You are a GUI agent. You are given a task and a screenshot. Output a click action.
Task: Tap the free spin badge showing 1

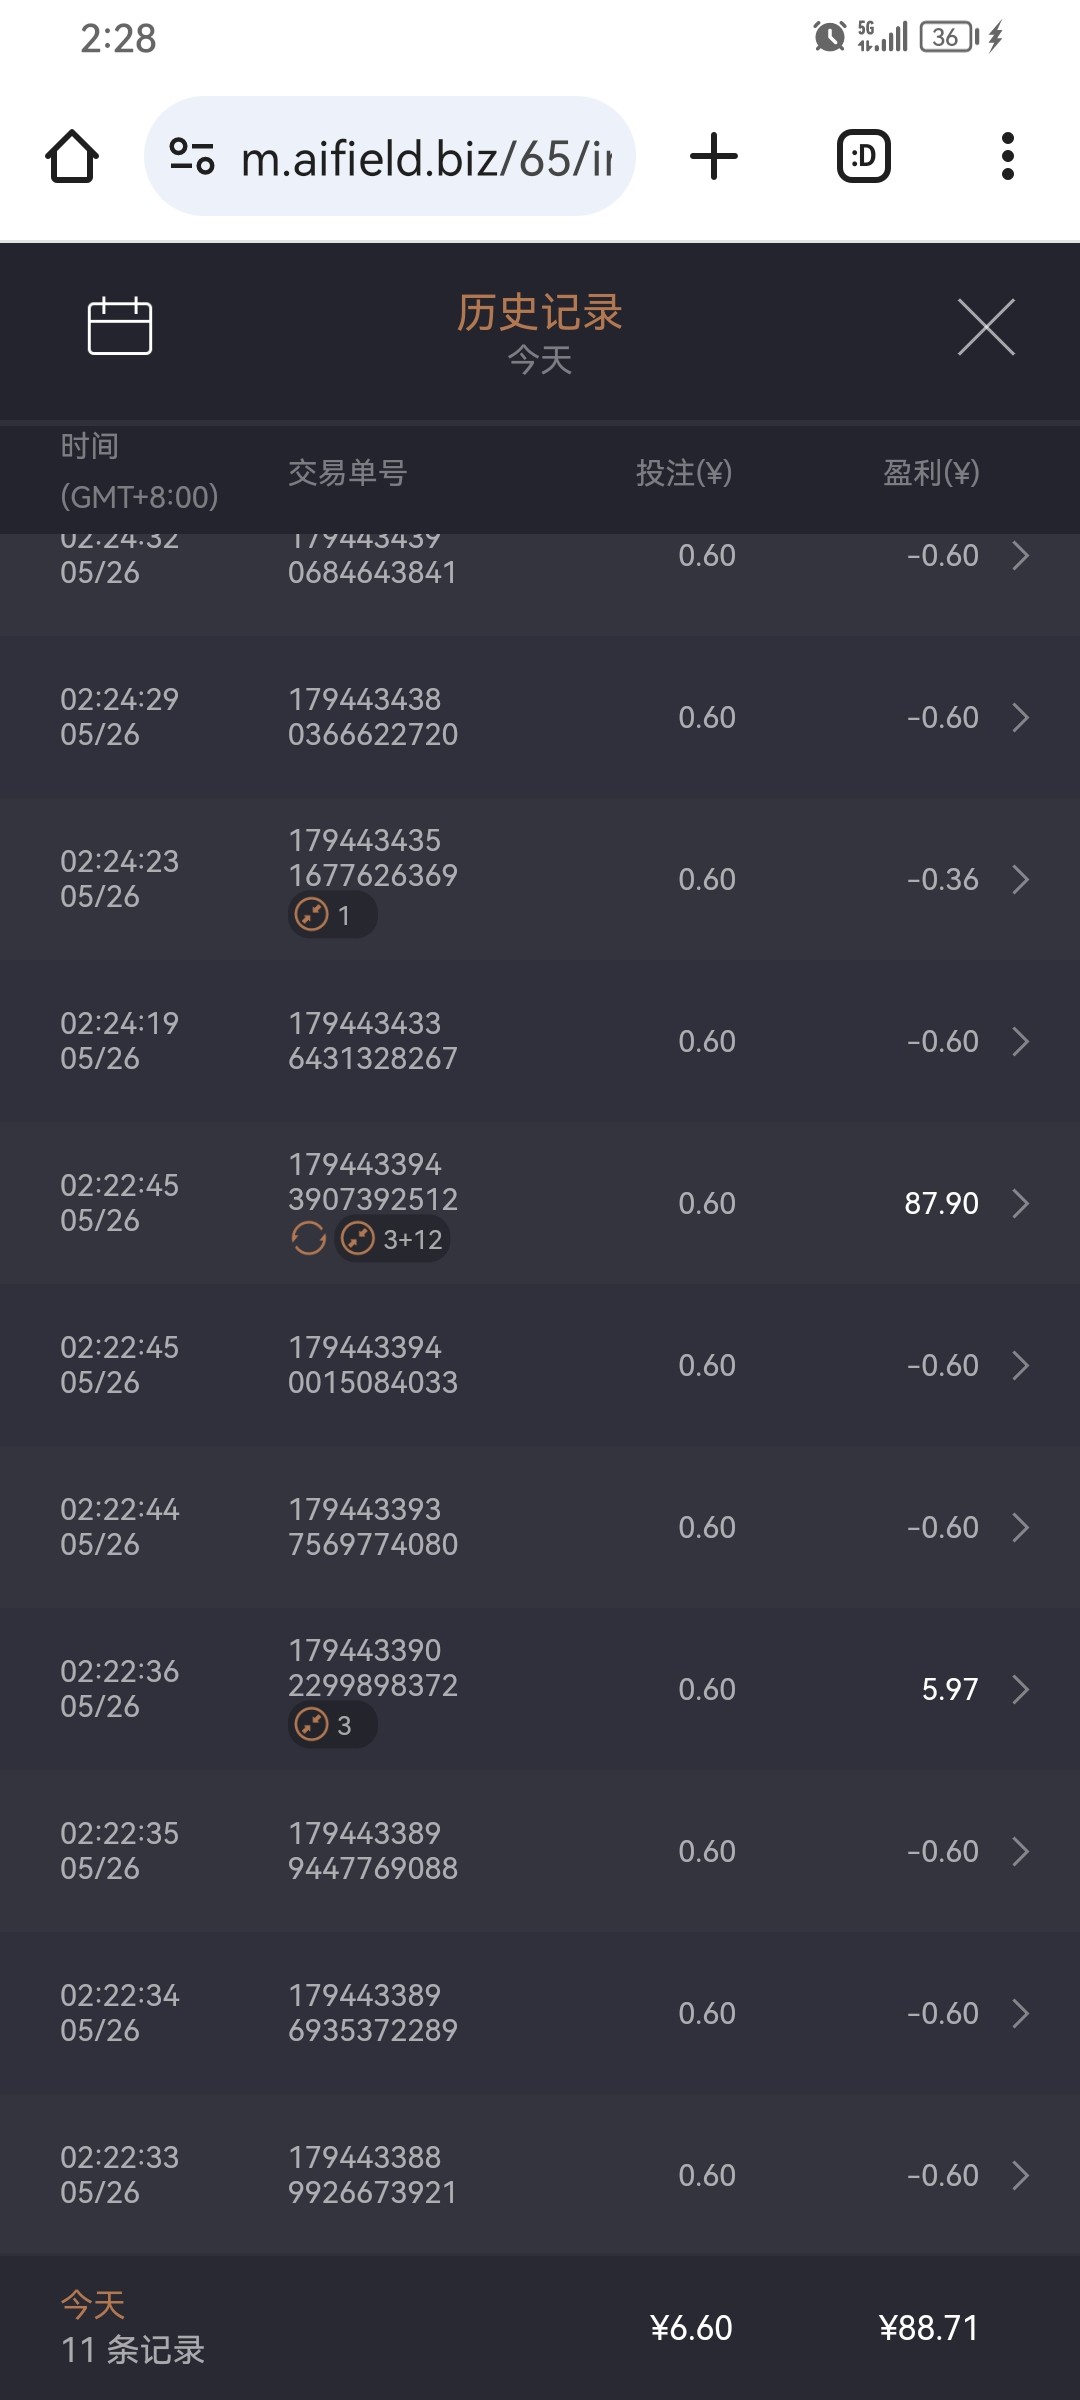tap(332, 916)
